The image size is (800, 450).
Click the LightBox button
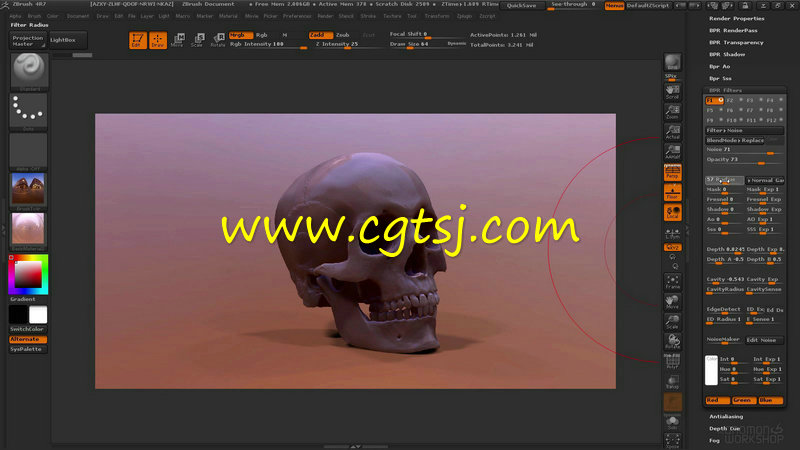[x=67, y=40]
